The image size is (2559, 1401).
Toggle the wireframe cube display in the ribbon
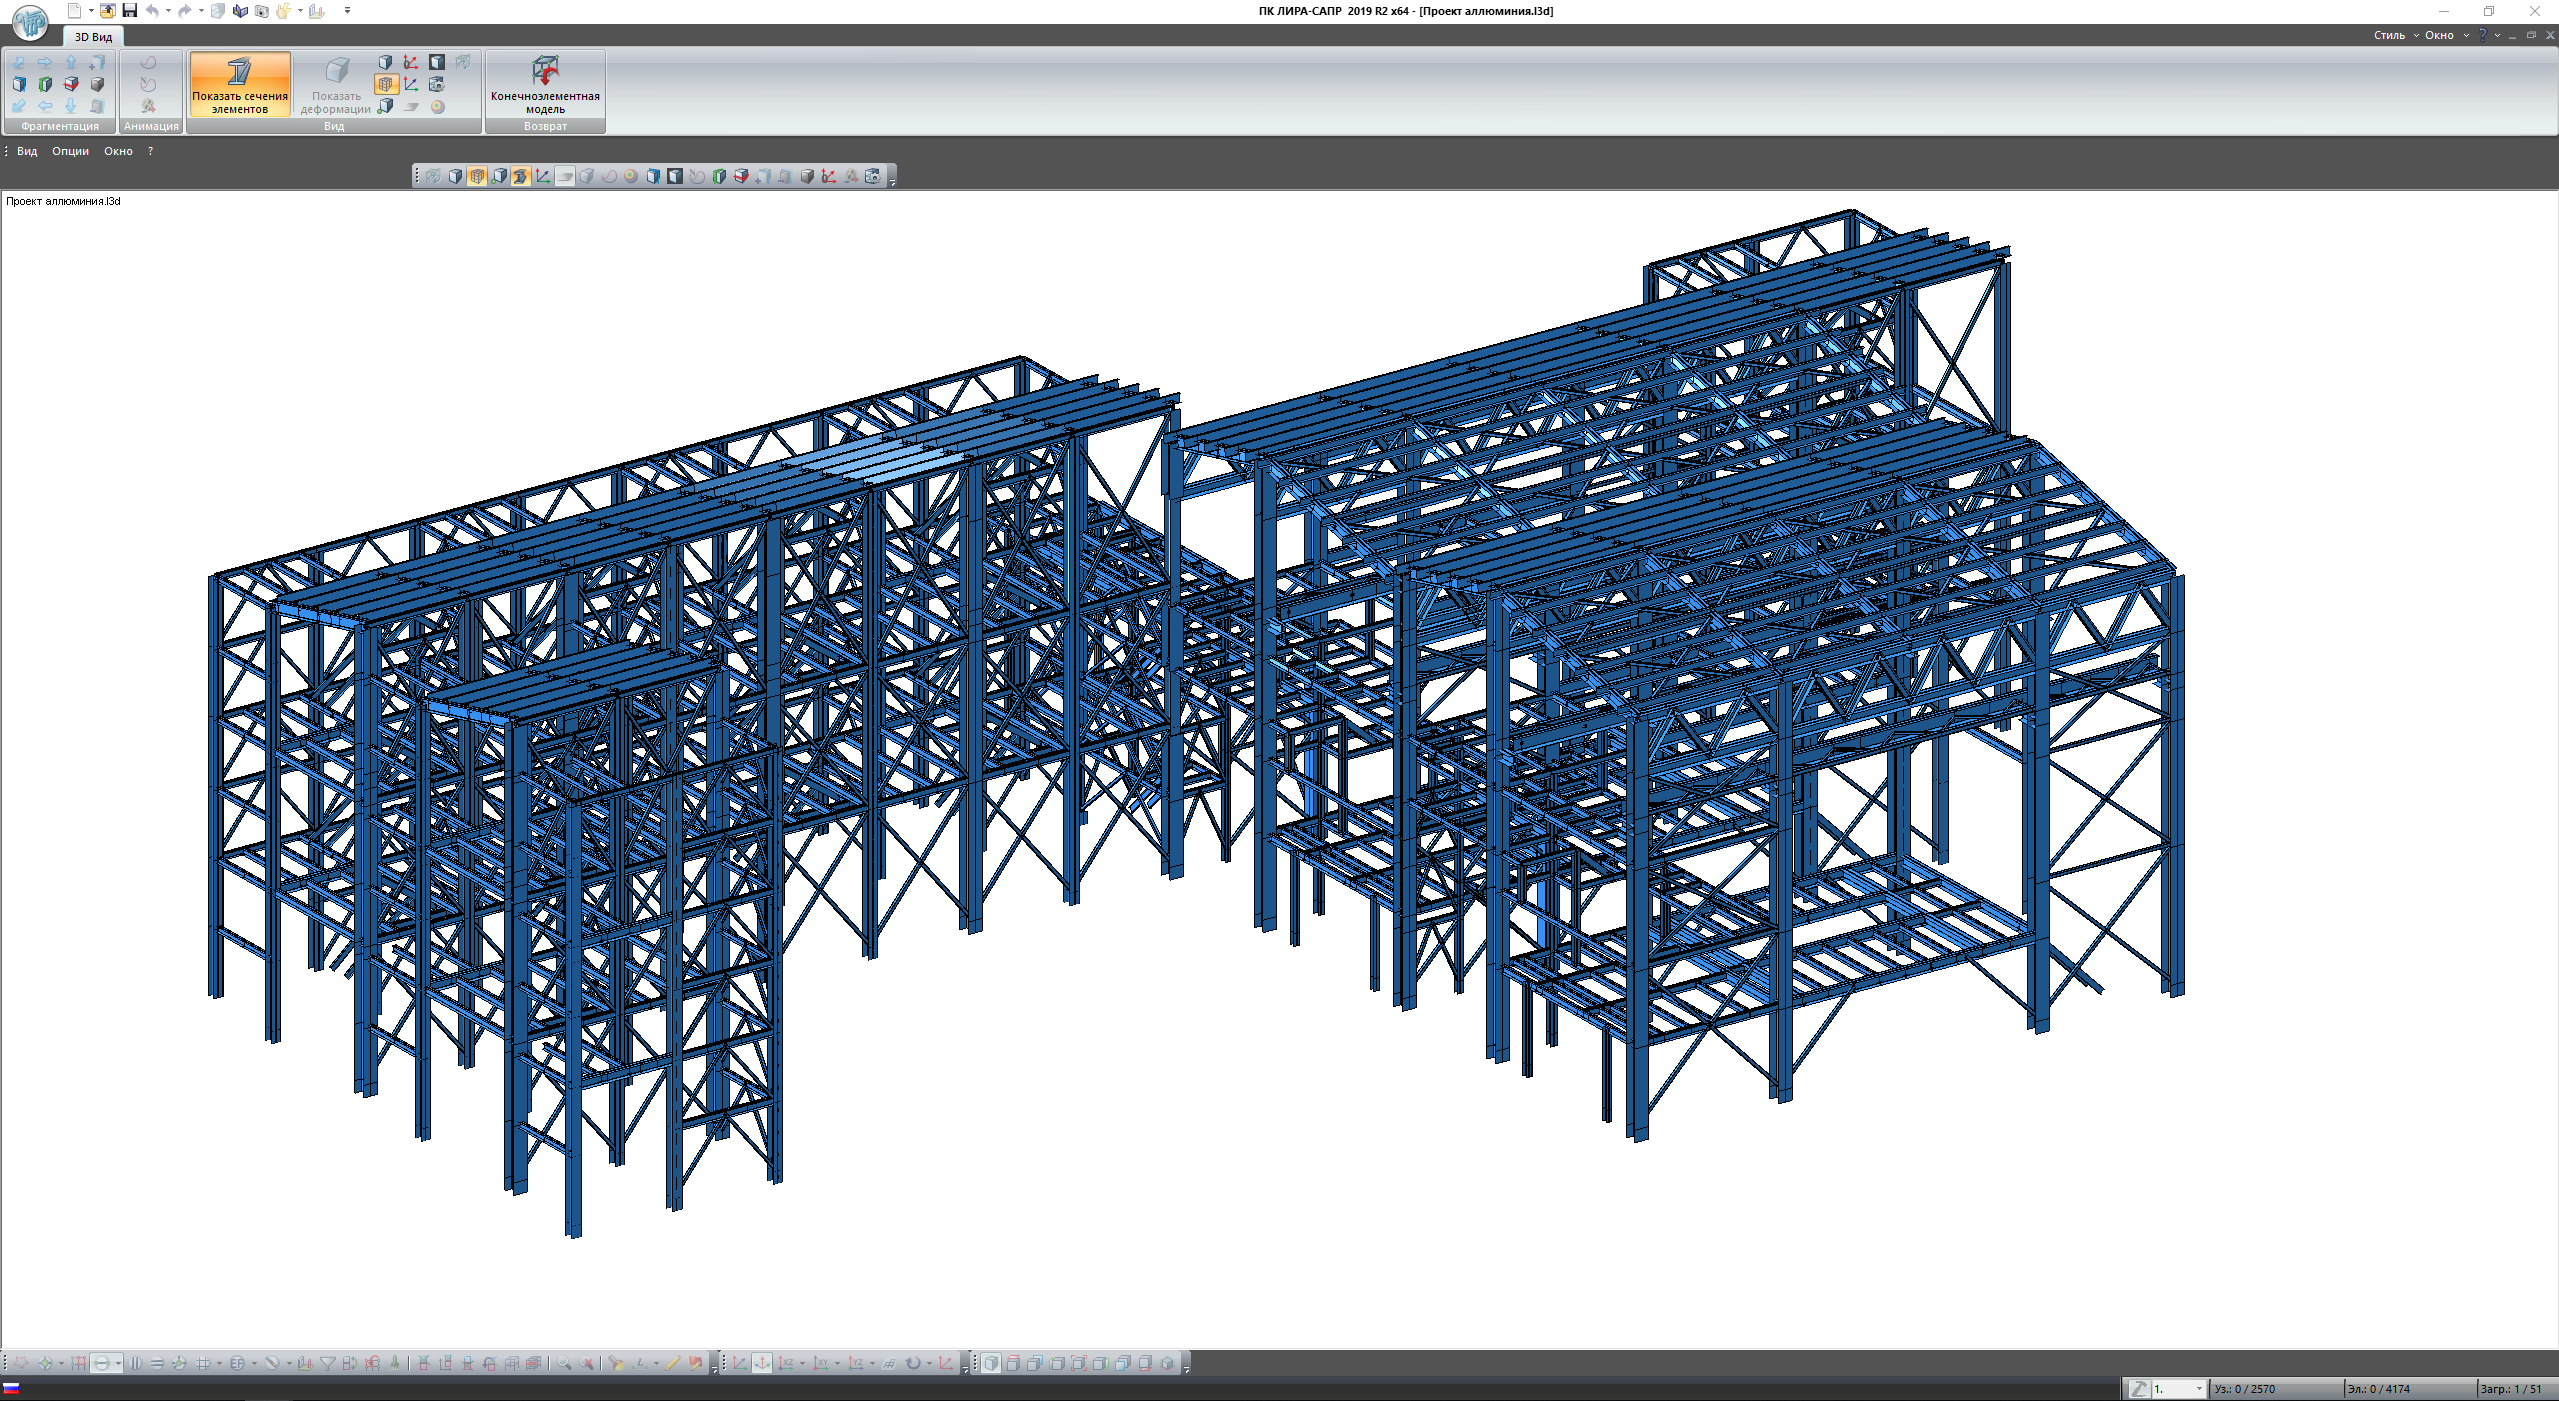[x=386, y=84]
